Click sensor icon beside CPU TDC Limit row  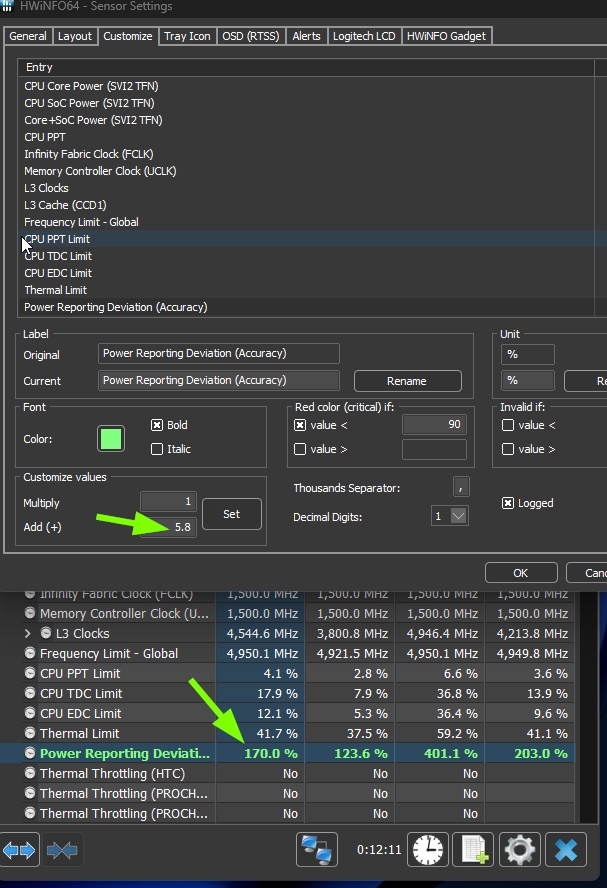pyautogui.click(x=30, y=693)
